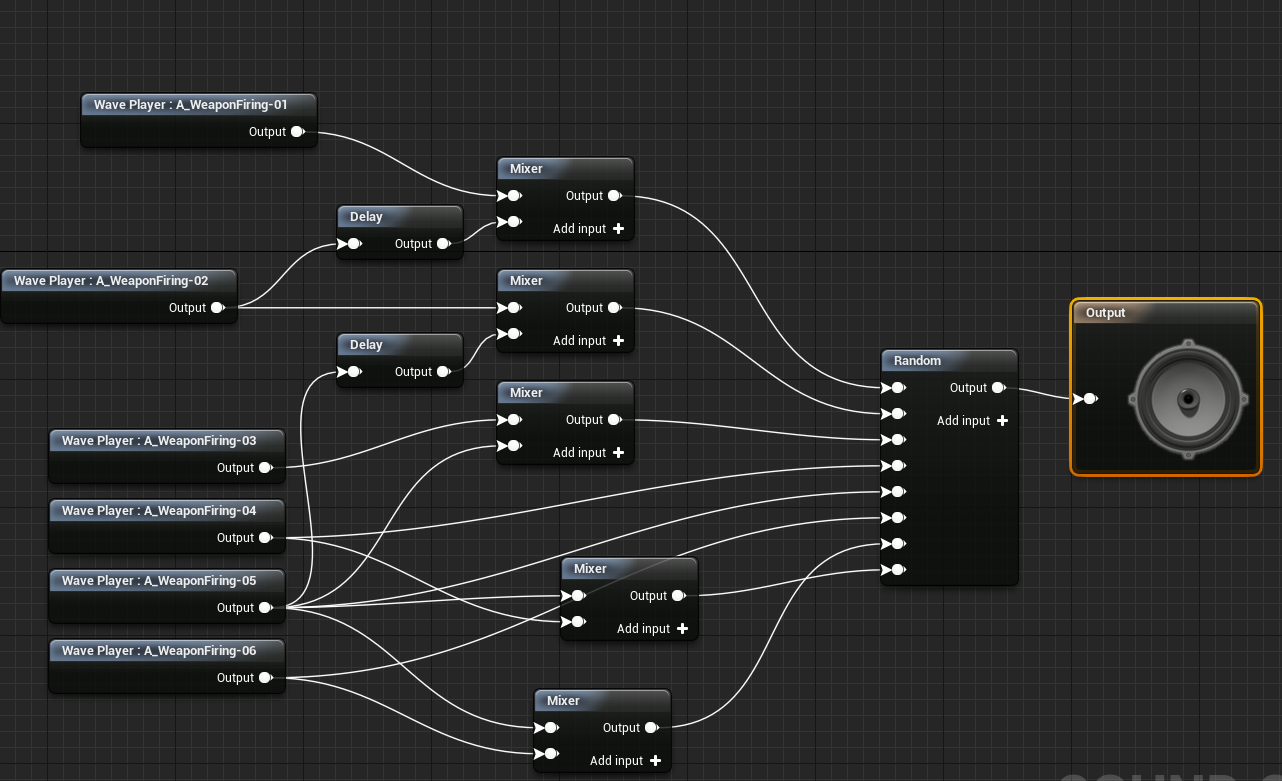Click the output pin of Wave Player A_WeaponFiring-03
The image size is (1282, 781).
click(x=265, y=468)
